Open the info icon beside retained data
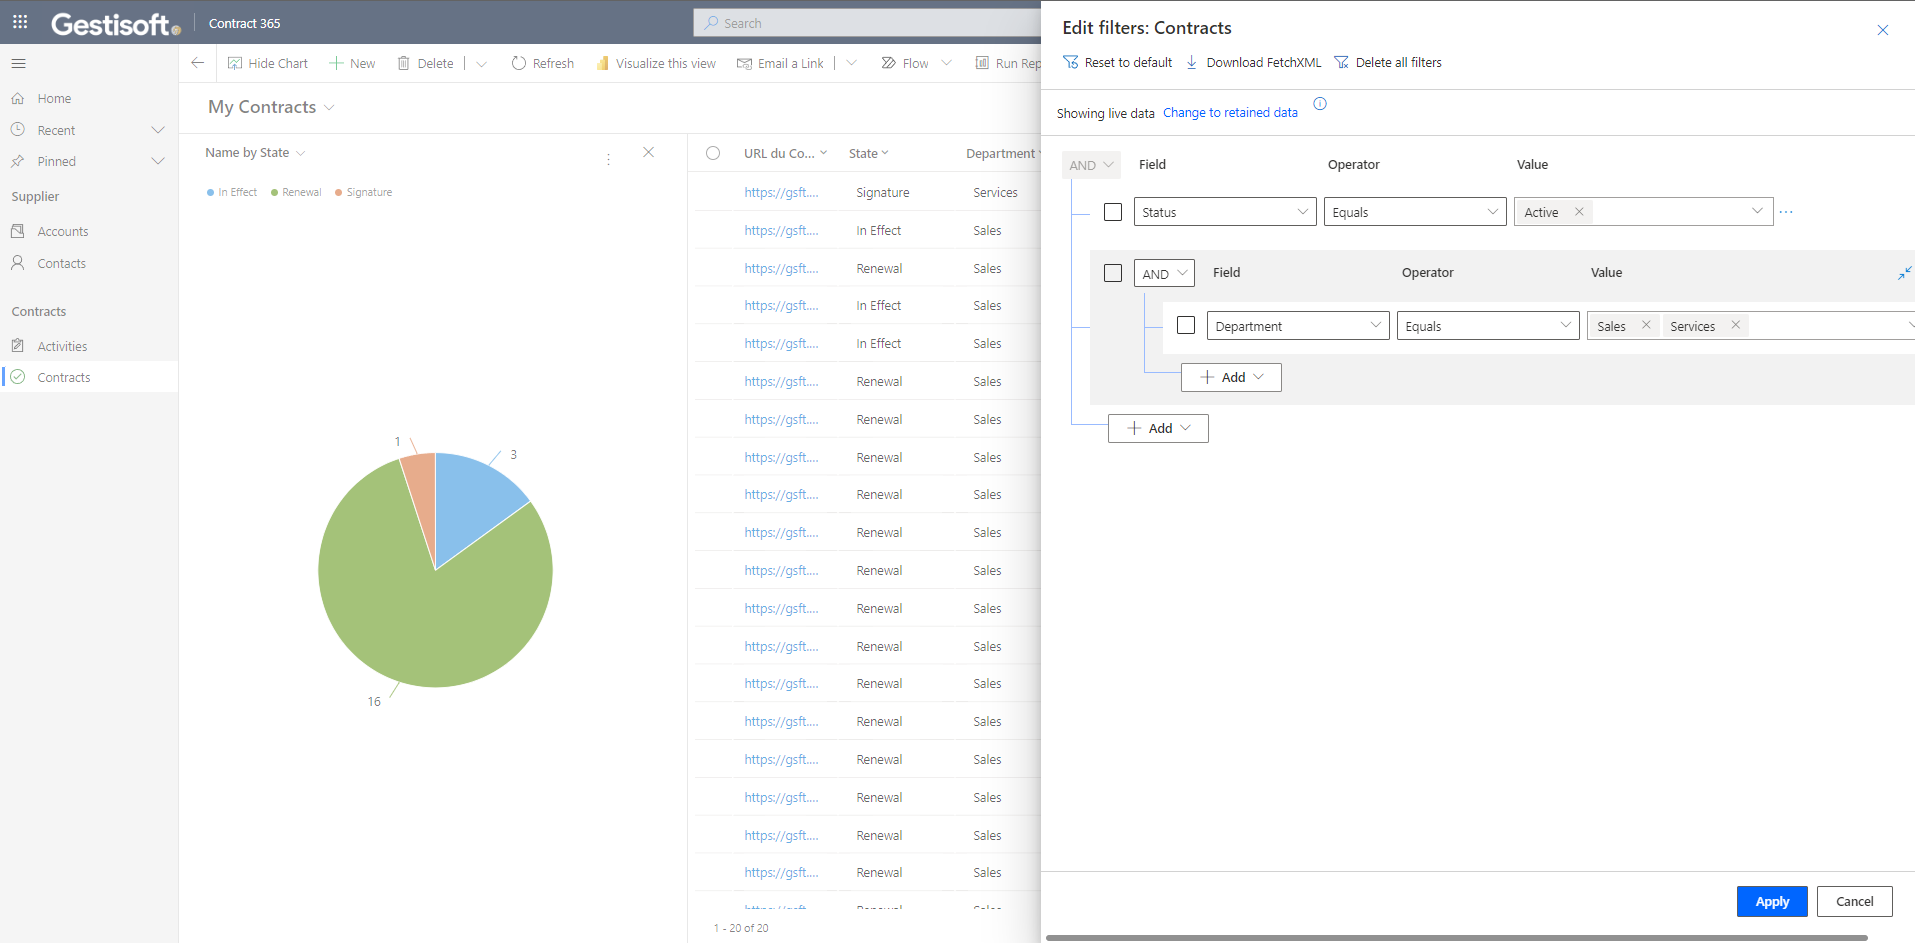1915x943 pixels. click(1320, 104)
